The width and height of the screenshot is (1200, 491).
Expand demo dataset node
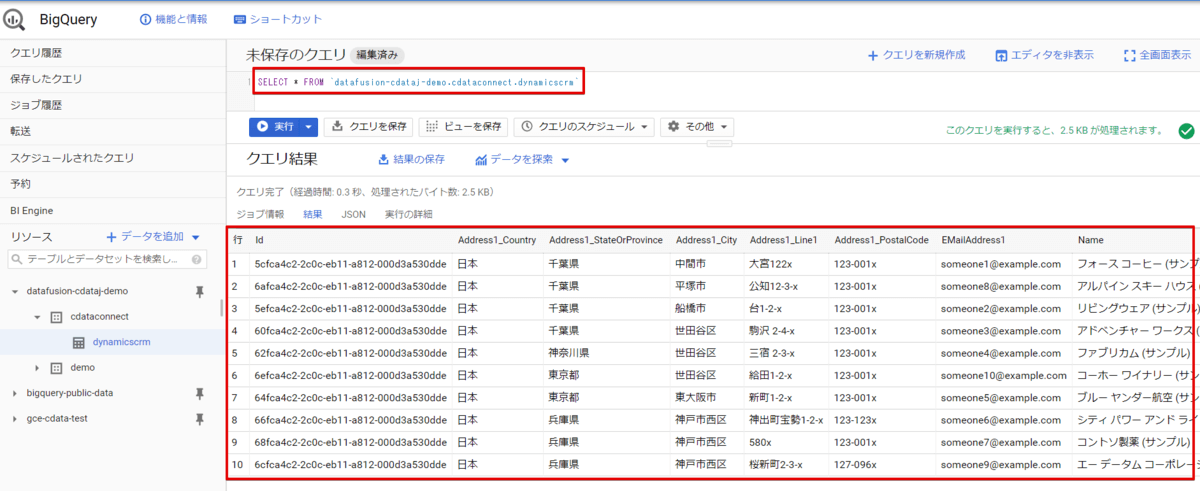pyautogui.click(x=36, y=368)
